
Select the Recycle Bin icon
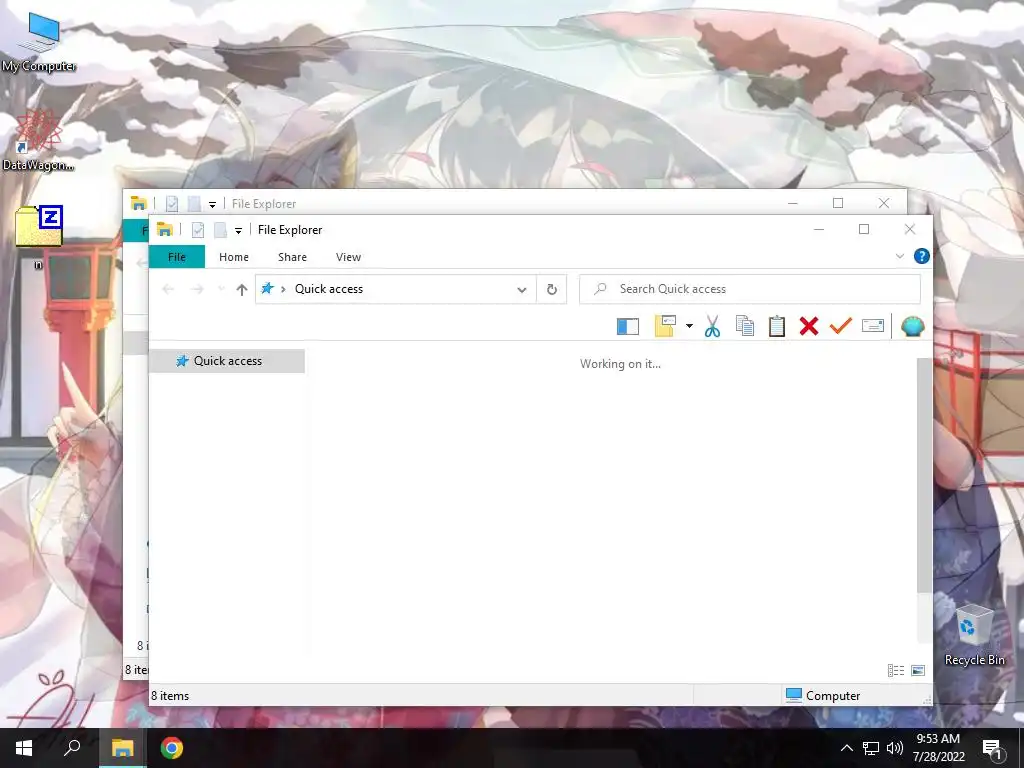point(974,635)
